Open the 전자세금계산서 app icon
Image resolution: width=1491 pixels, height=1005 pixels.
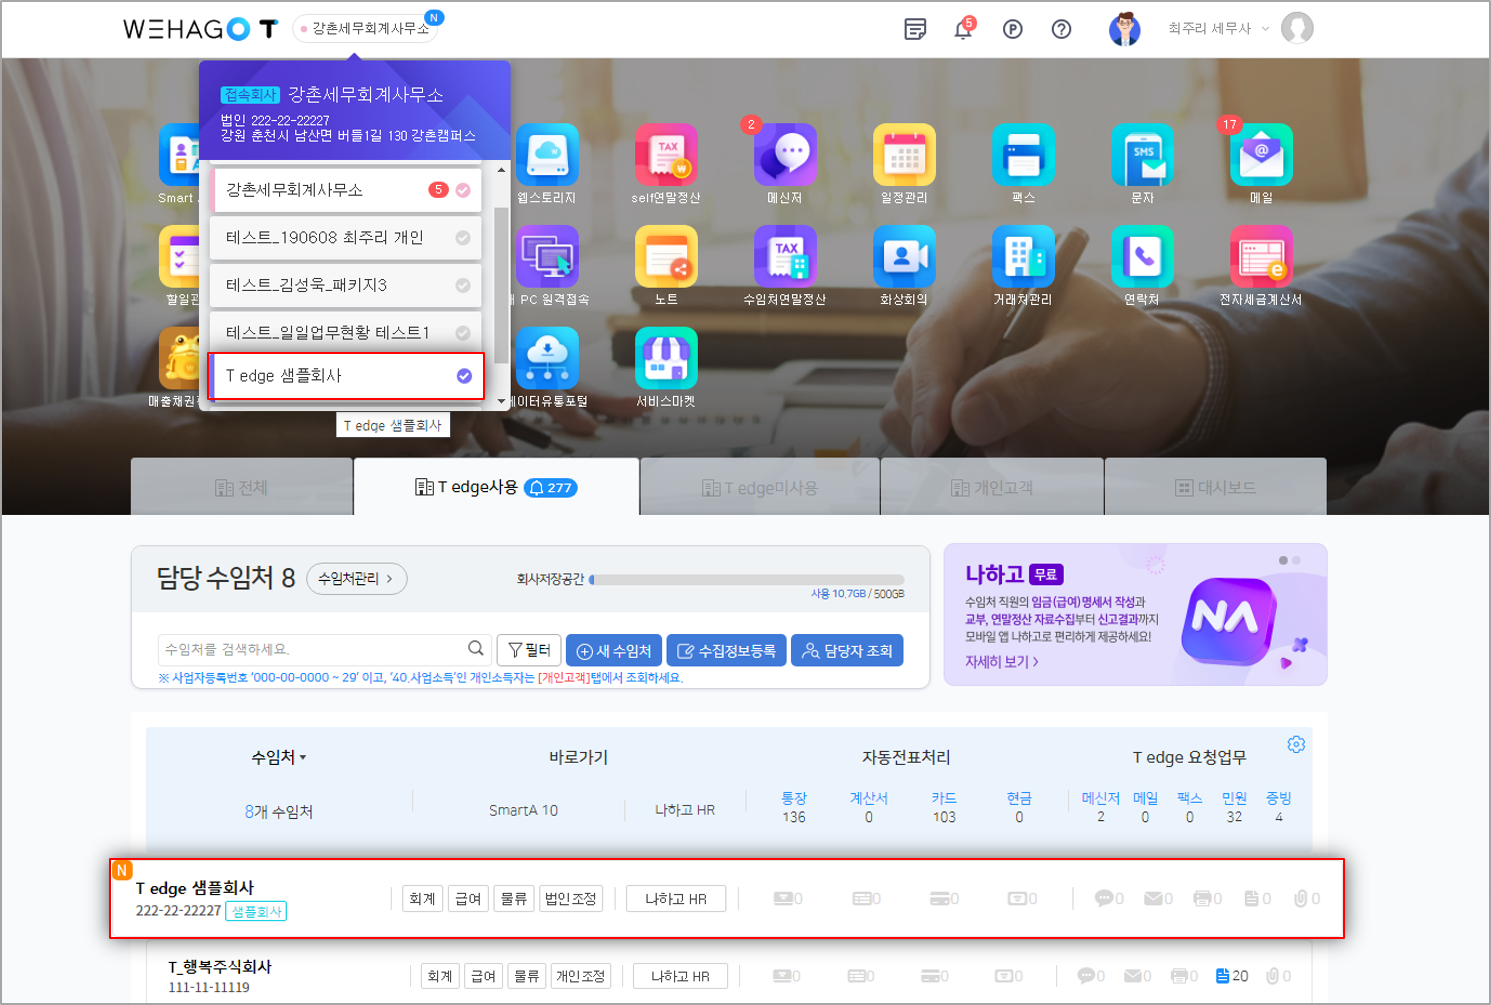[1261, 257]
